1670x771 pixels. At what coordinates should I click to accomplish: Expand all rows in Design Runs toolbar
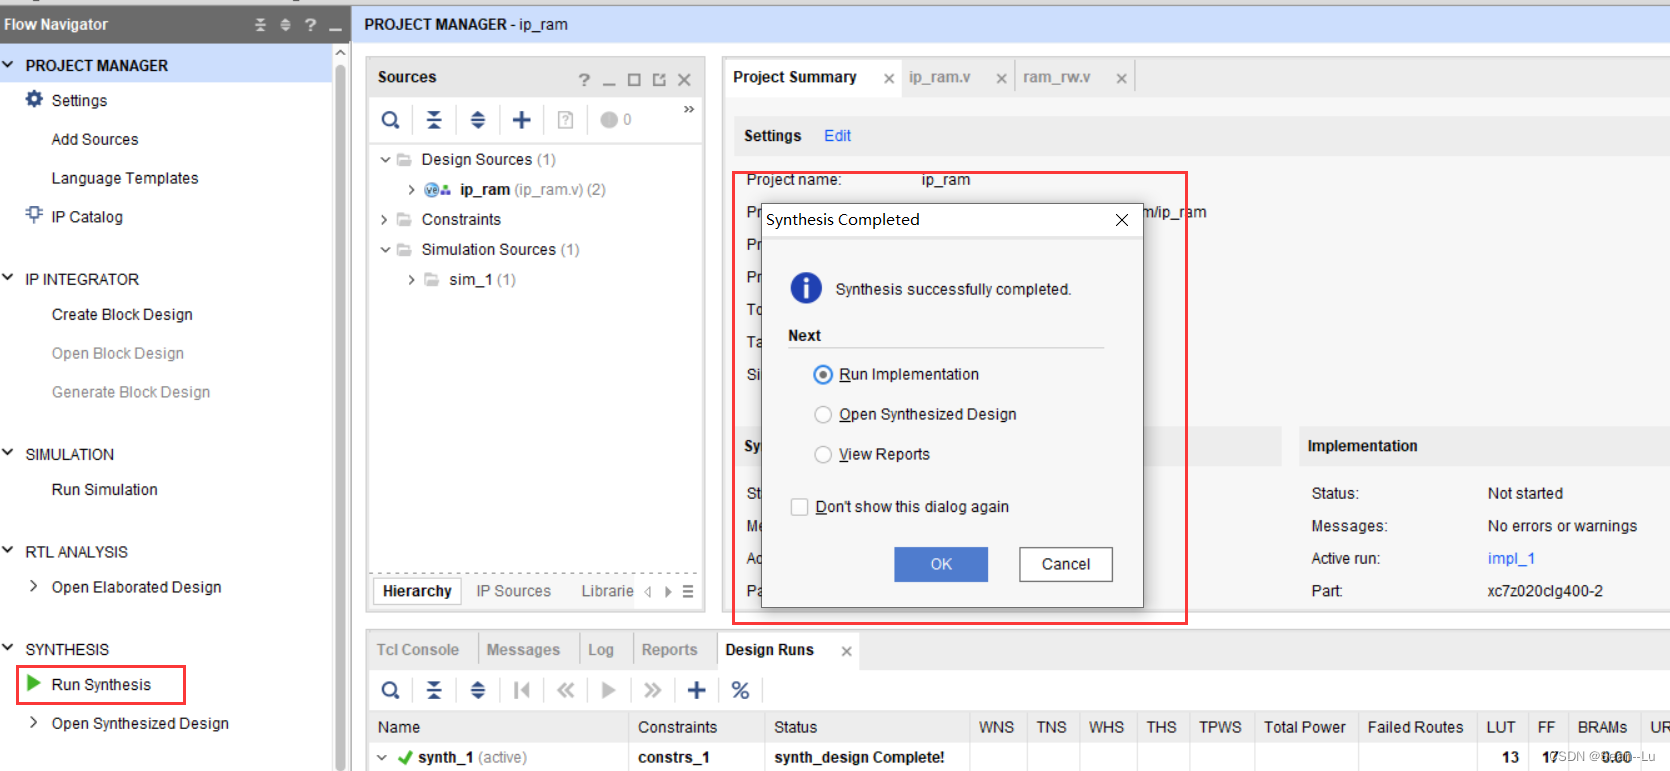[x=478, y=690]
